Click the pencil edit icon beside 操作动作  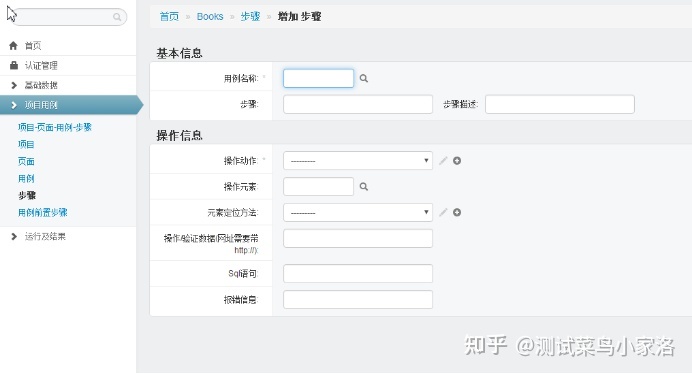coord(443,161)
